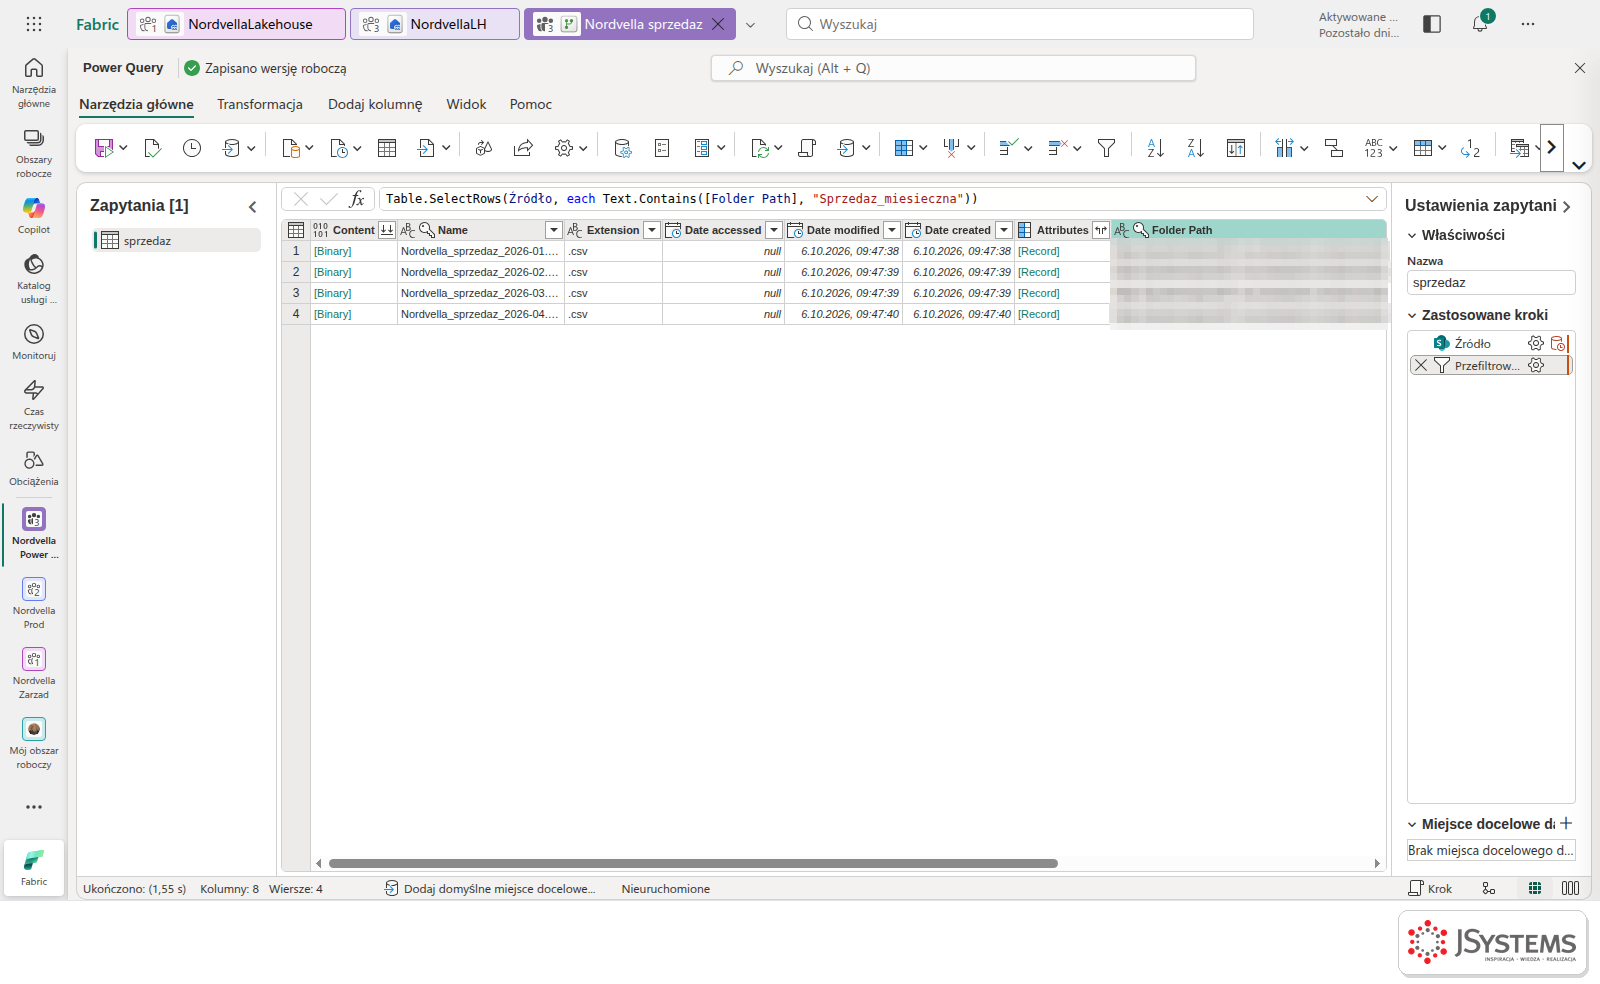Click the purple Save and run icon

point(103,148)
